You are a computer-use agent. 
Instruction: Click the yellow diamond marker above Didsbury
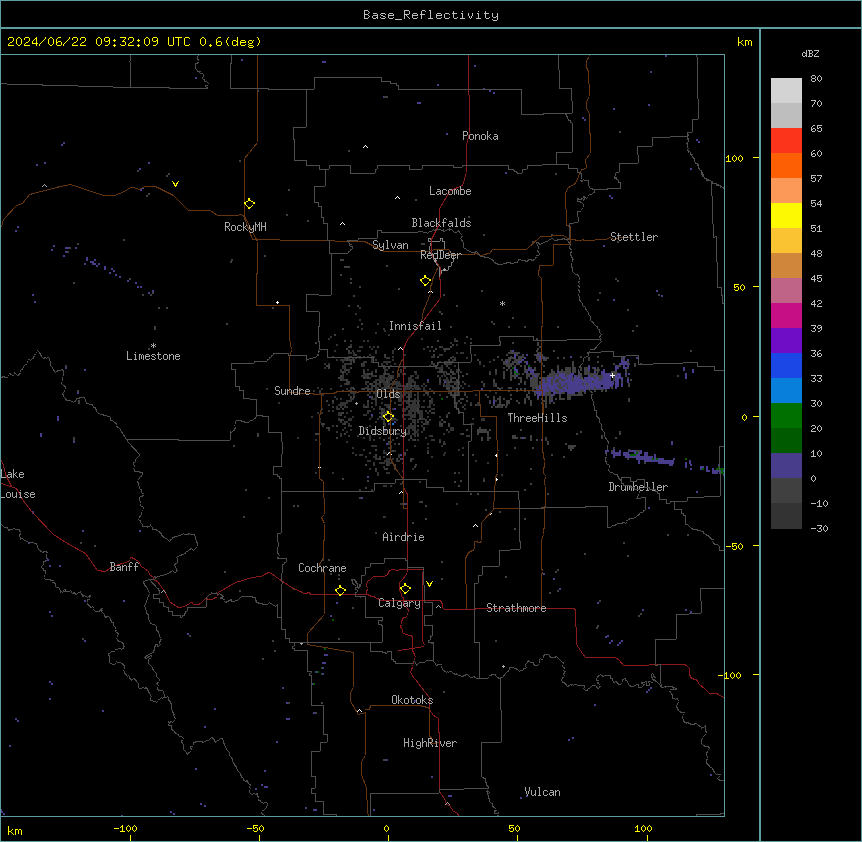tap(389, 417)
